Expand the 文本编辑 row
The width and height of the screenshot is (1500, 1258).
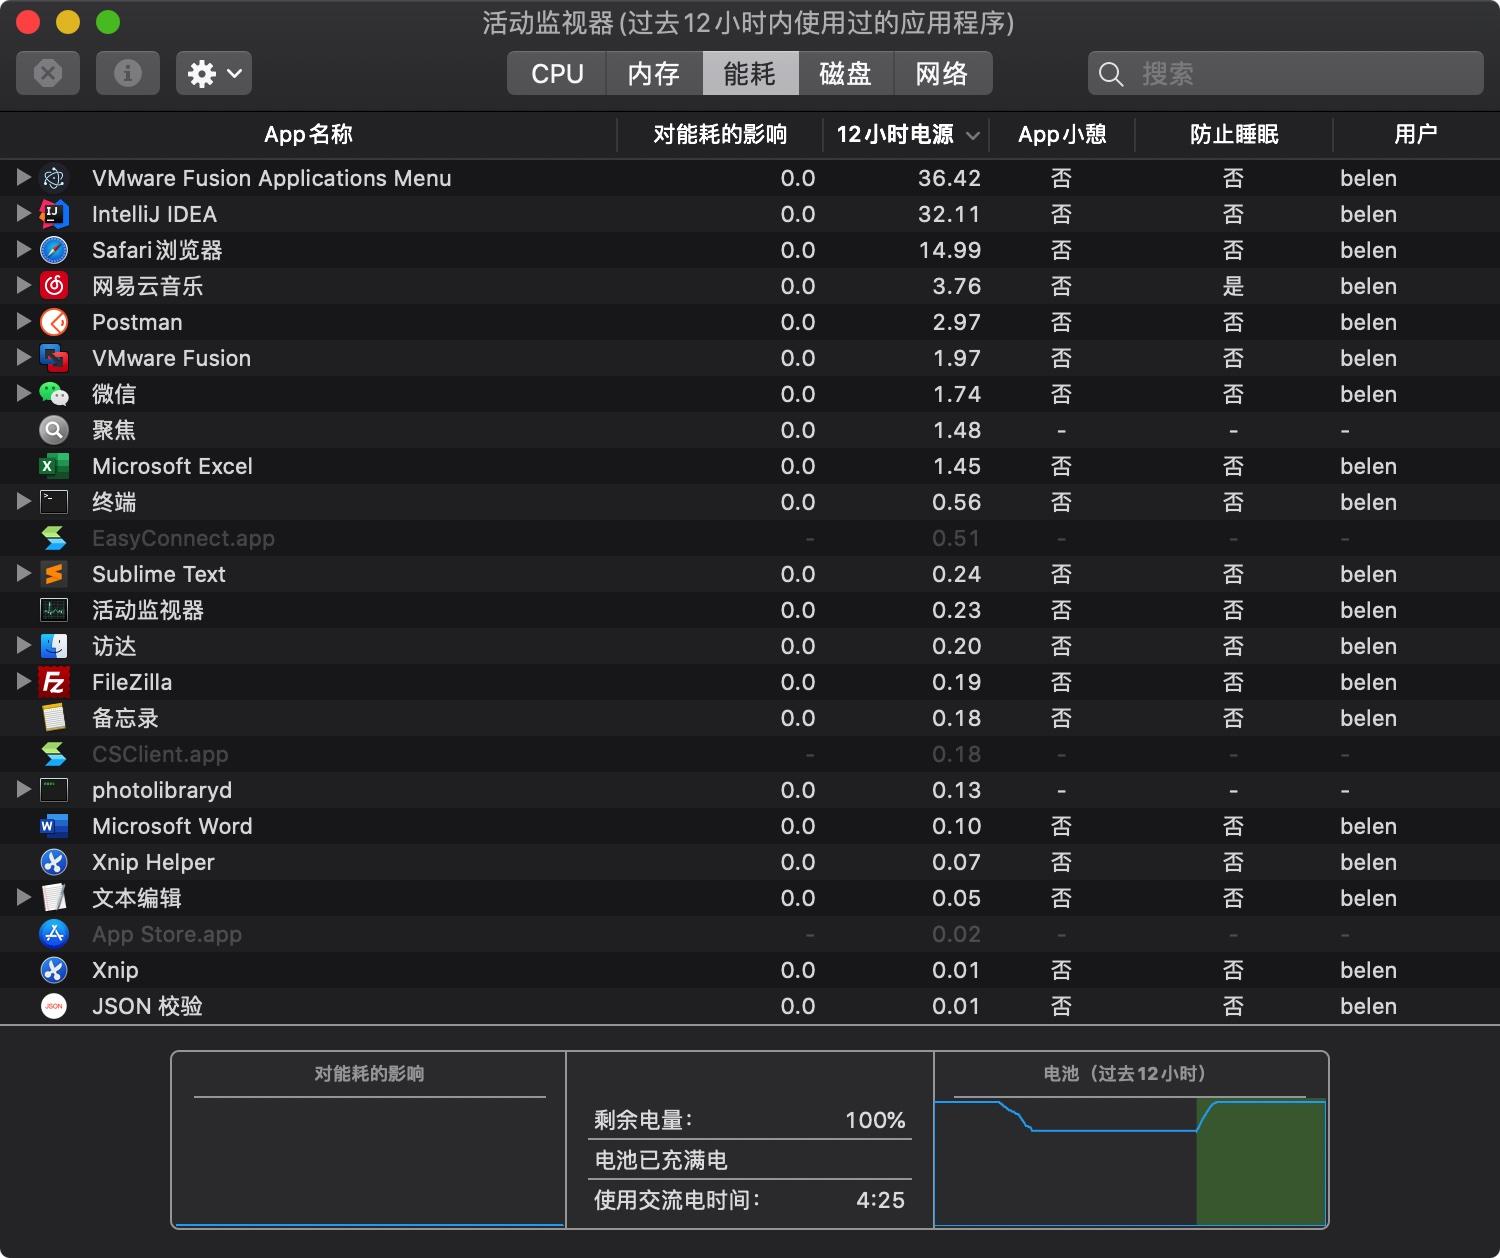pyautogui.click(x=24, y=897)
